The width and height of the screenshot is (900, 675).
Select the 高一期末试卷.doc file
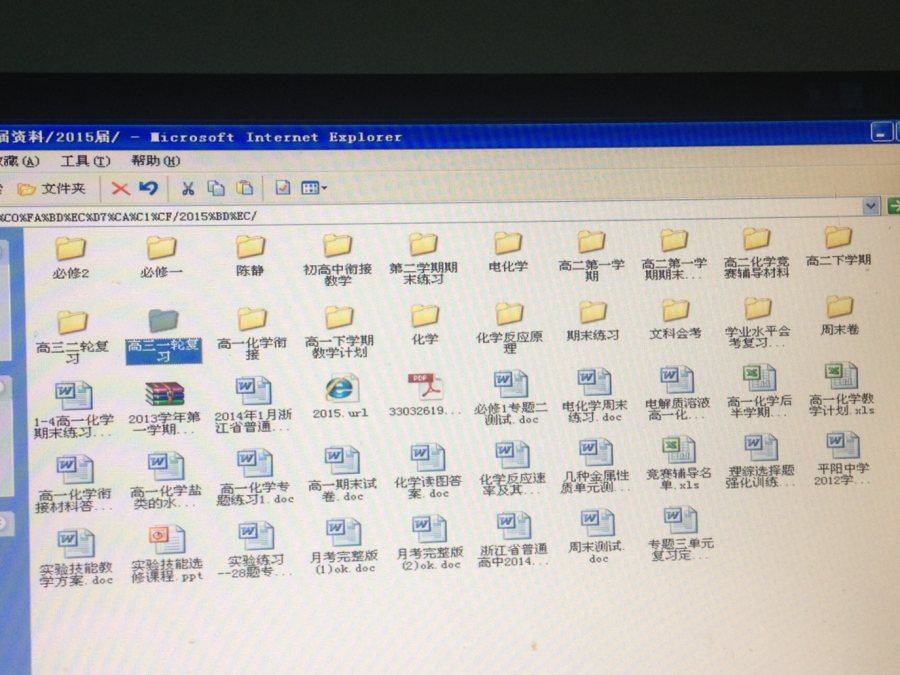coord(342,475)
